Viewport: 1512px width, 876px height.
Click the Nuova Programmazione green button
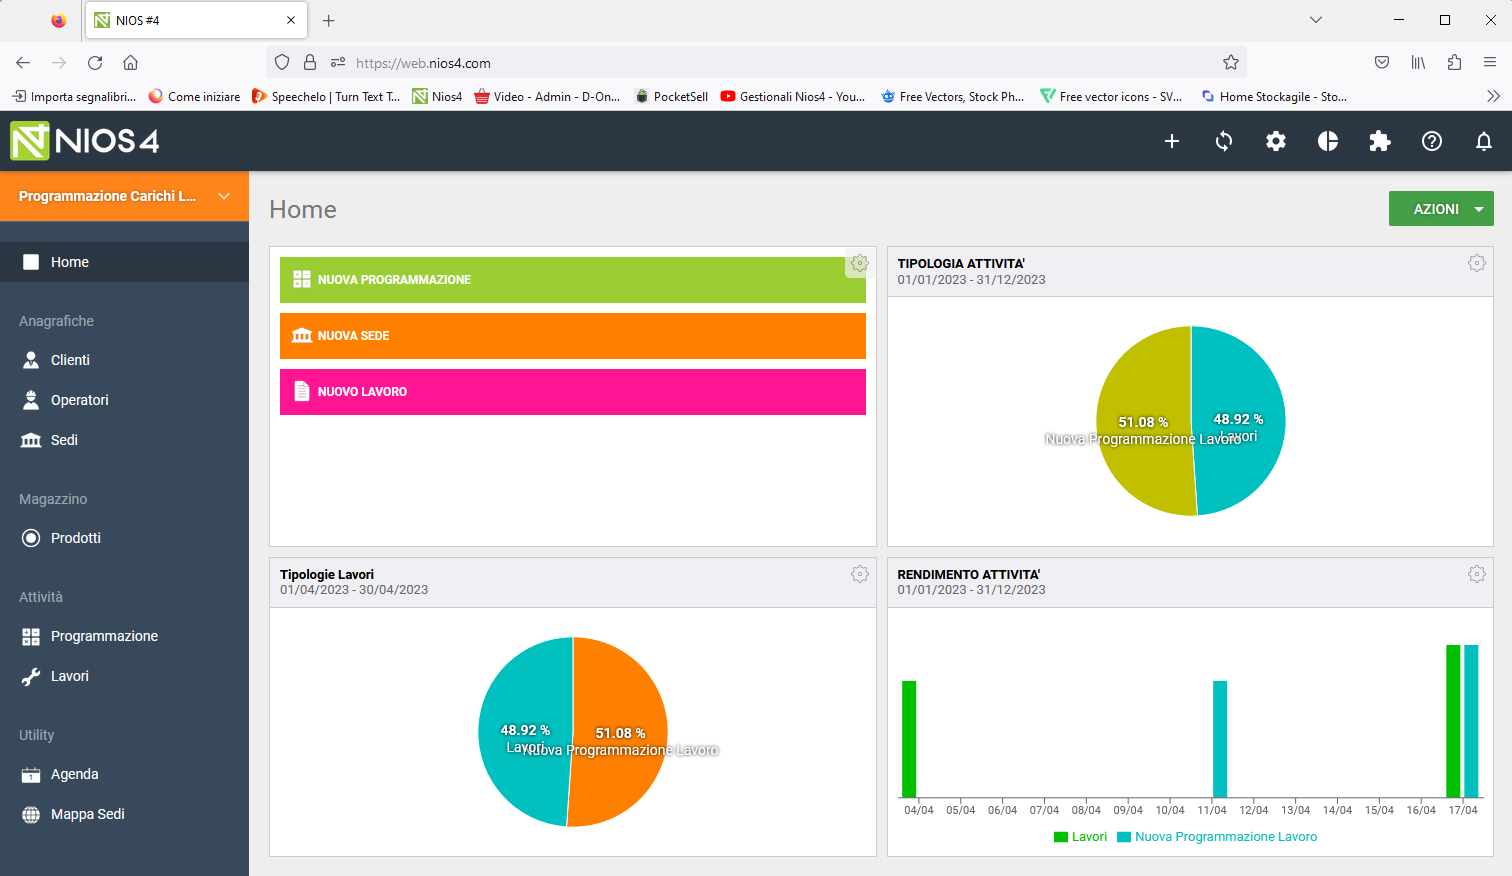(x=572, y=280)
